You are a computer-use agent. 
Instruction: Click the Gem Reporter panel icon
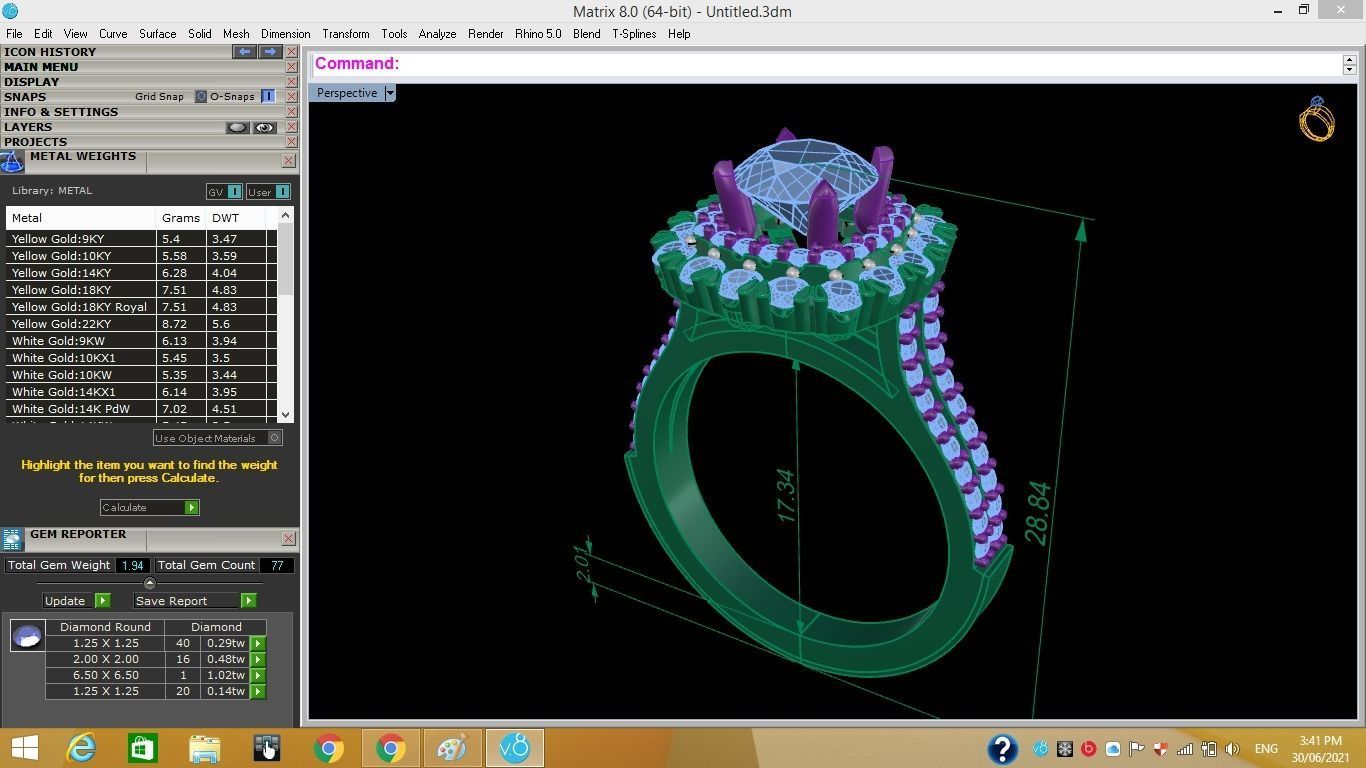tap(12, 540)
